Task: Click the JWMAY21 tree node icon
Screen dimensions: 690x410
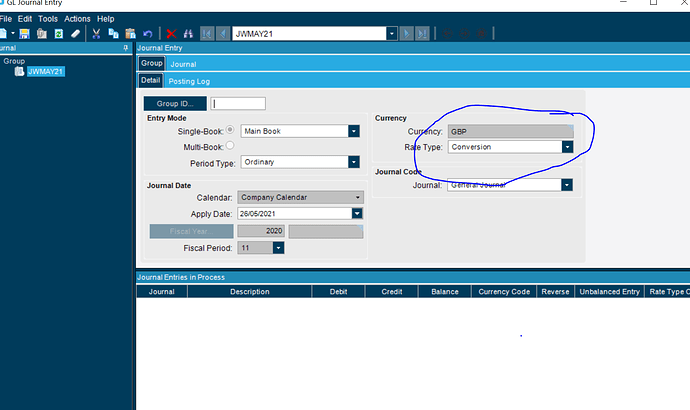Action: [19, 71]
